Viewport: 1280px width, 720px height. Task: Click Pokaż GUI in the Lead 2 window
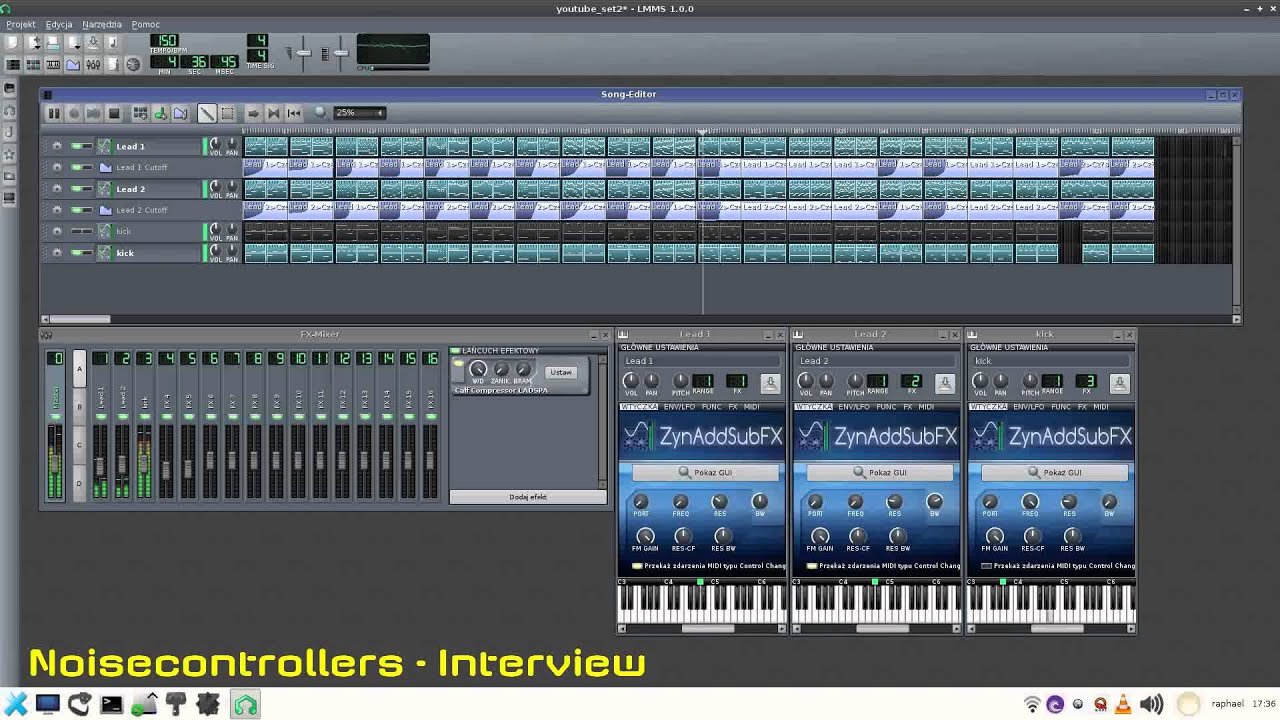coord(881,473)
